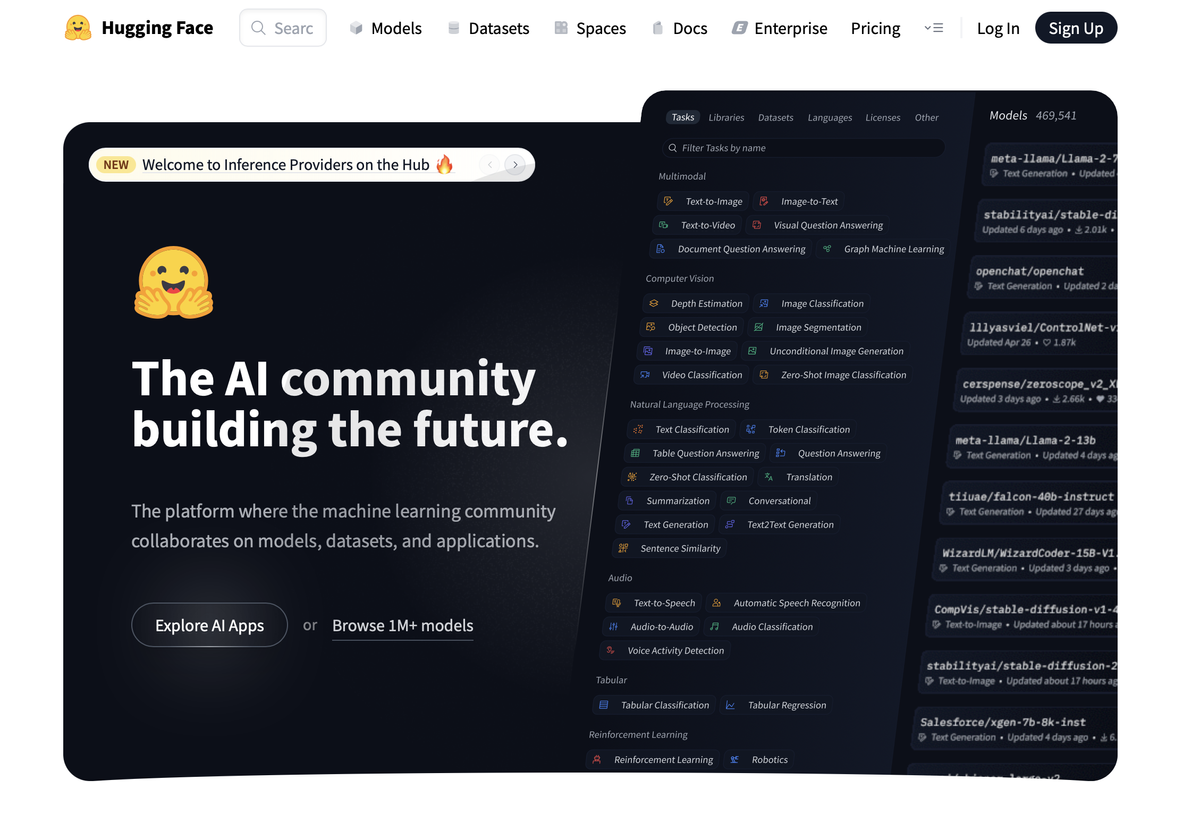Click the Log In link
This screenshot has width=1200, height=831.
click(997, 28)
